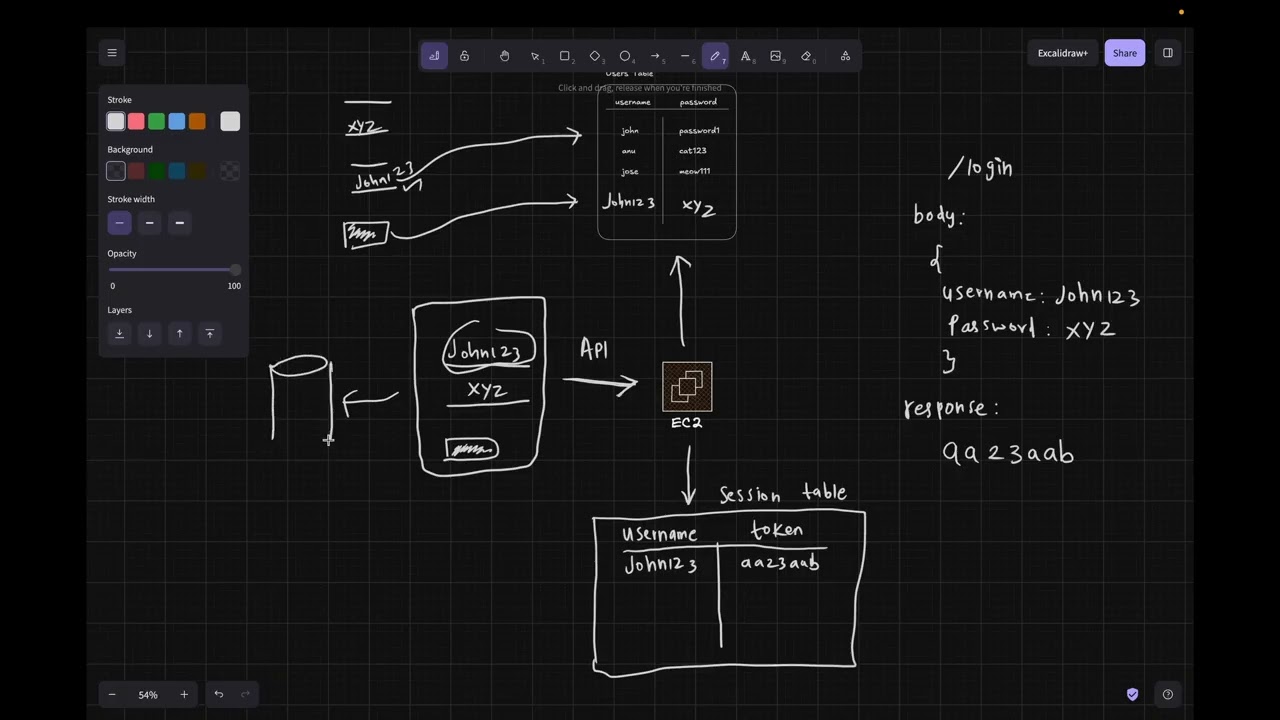Click the "response :" handwritten text
The height and width of the screenshot is (720, 1280).
click(x=951, y=408)
